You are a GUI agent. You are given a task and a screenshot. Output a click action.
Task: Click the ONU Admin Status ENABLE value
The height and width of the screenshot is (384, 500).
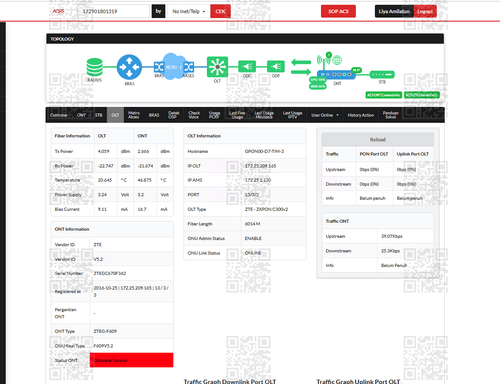point(253,238)
